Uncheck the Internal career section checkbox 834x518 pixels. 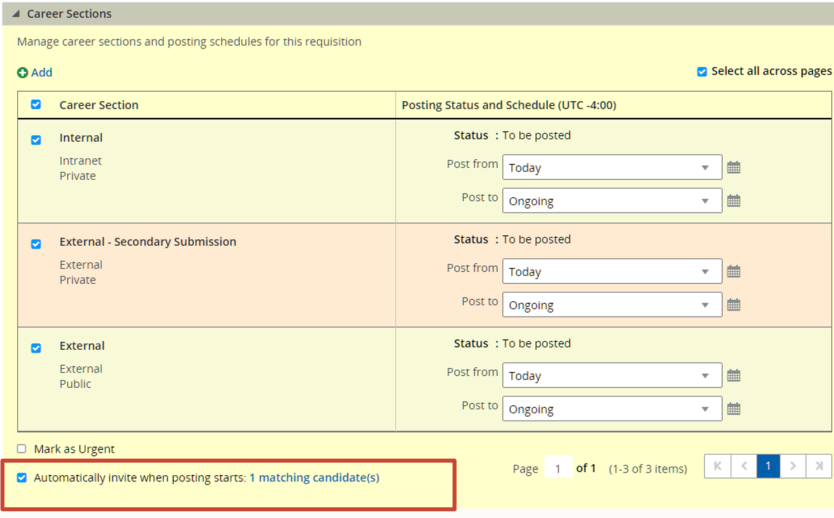coord(36,140)
